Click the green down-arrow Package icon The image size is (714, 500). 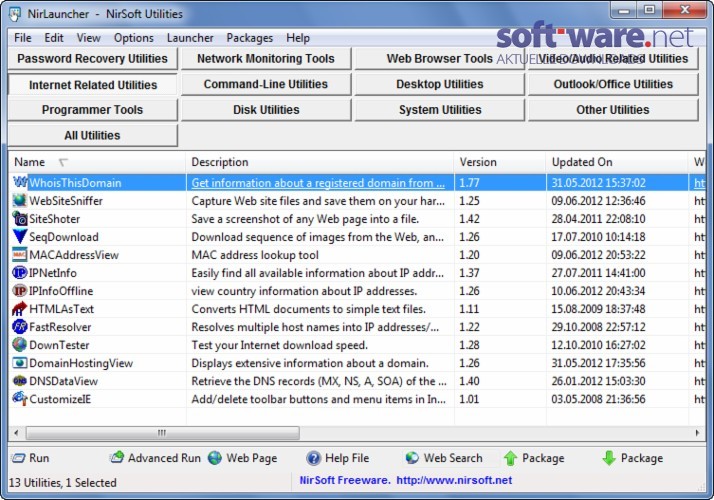[609, 458]
